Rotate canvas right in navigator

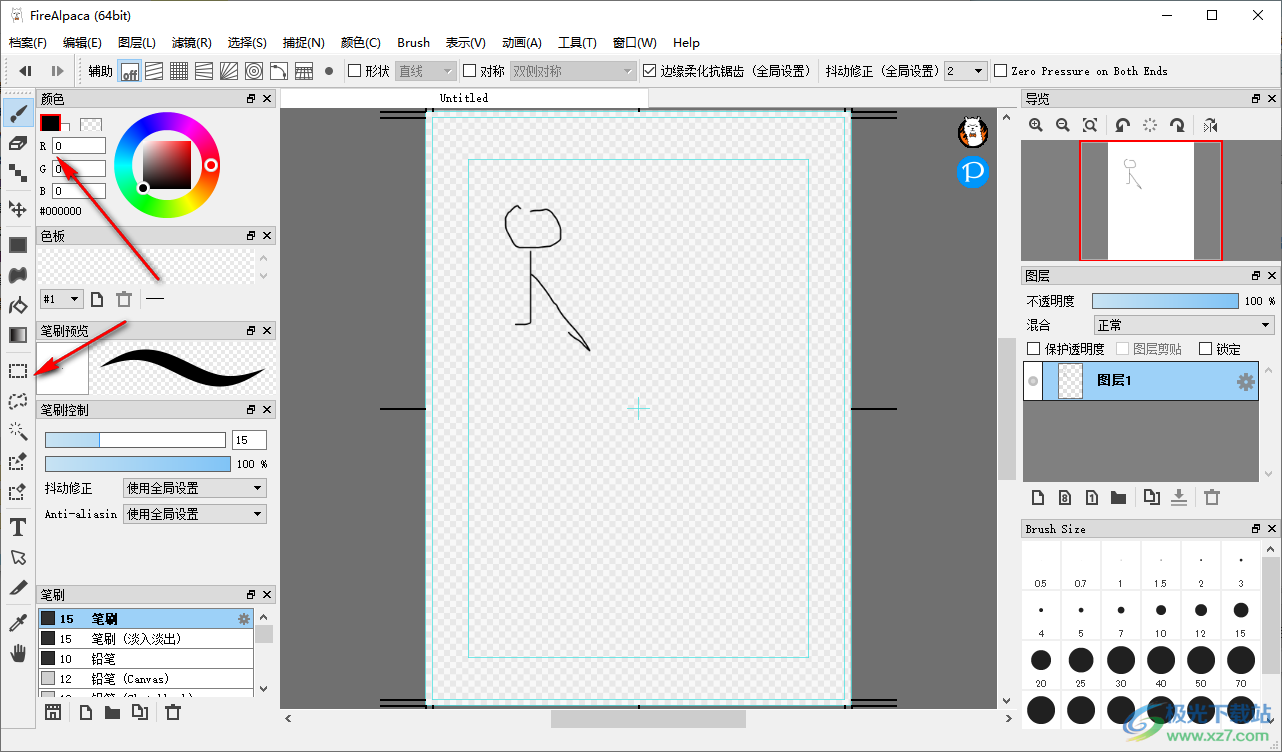1178,125
